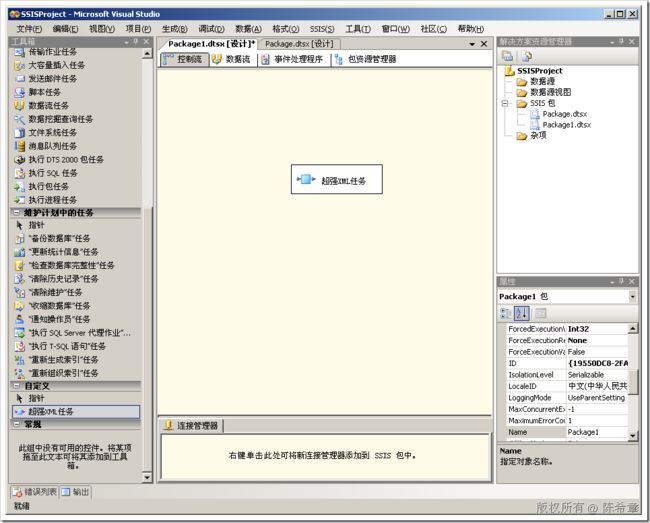
Task: Collapse the 自定义 toolbox group
Action: tap(17, 386)
